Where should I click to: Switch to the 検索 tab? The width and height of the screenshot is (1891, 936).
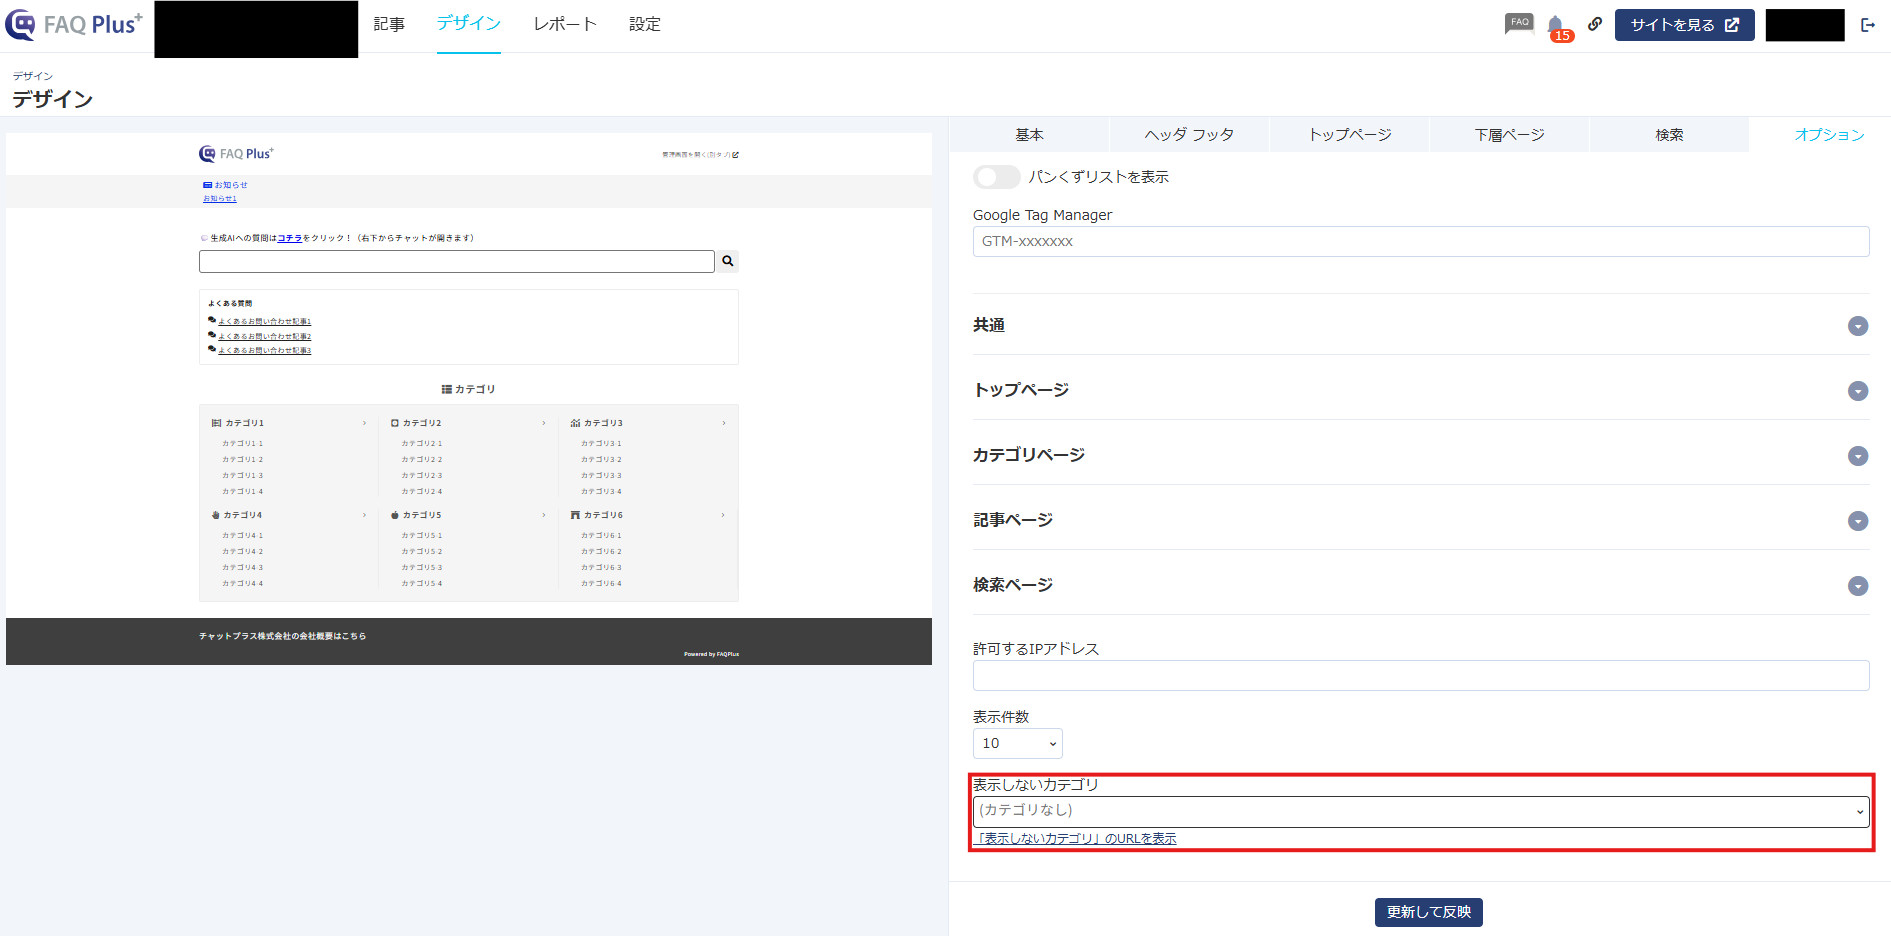(1669, 135)
